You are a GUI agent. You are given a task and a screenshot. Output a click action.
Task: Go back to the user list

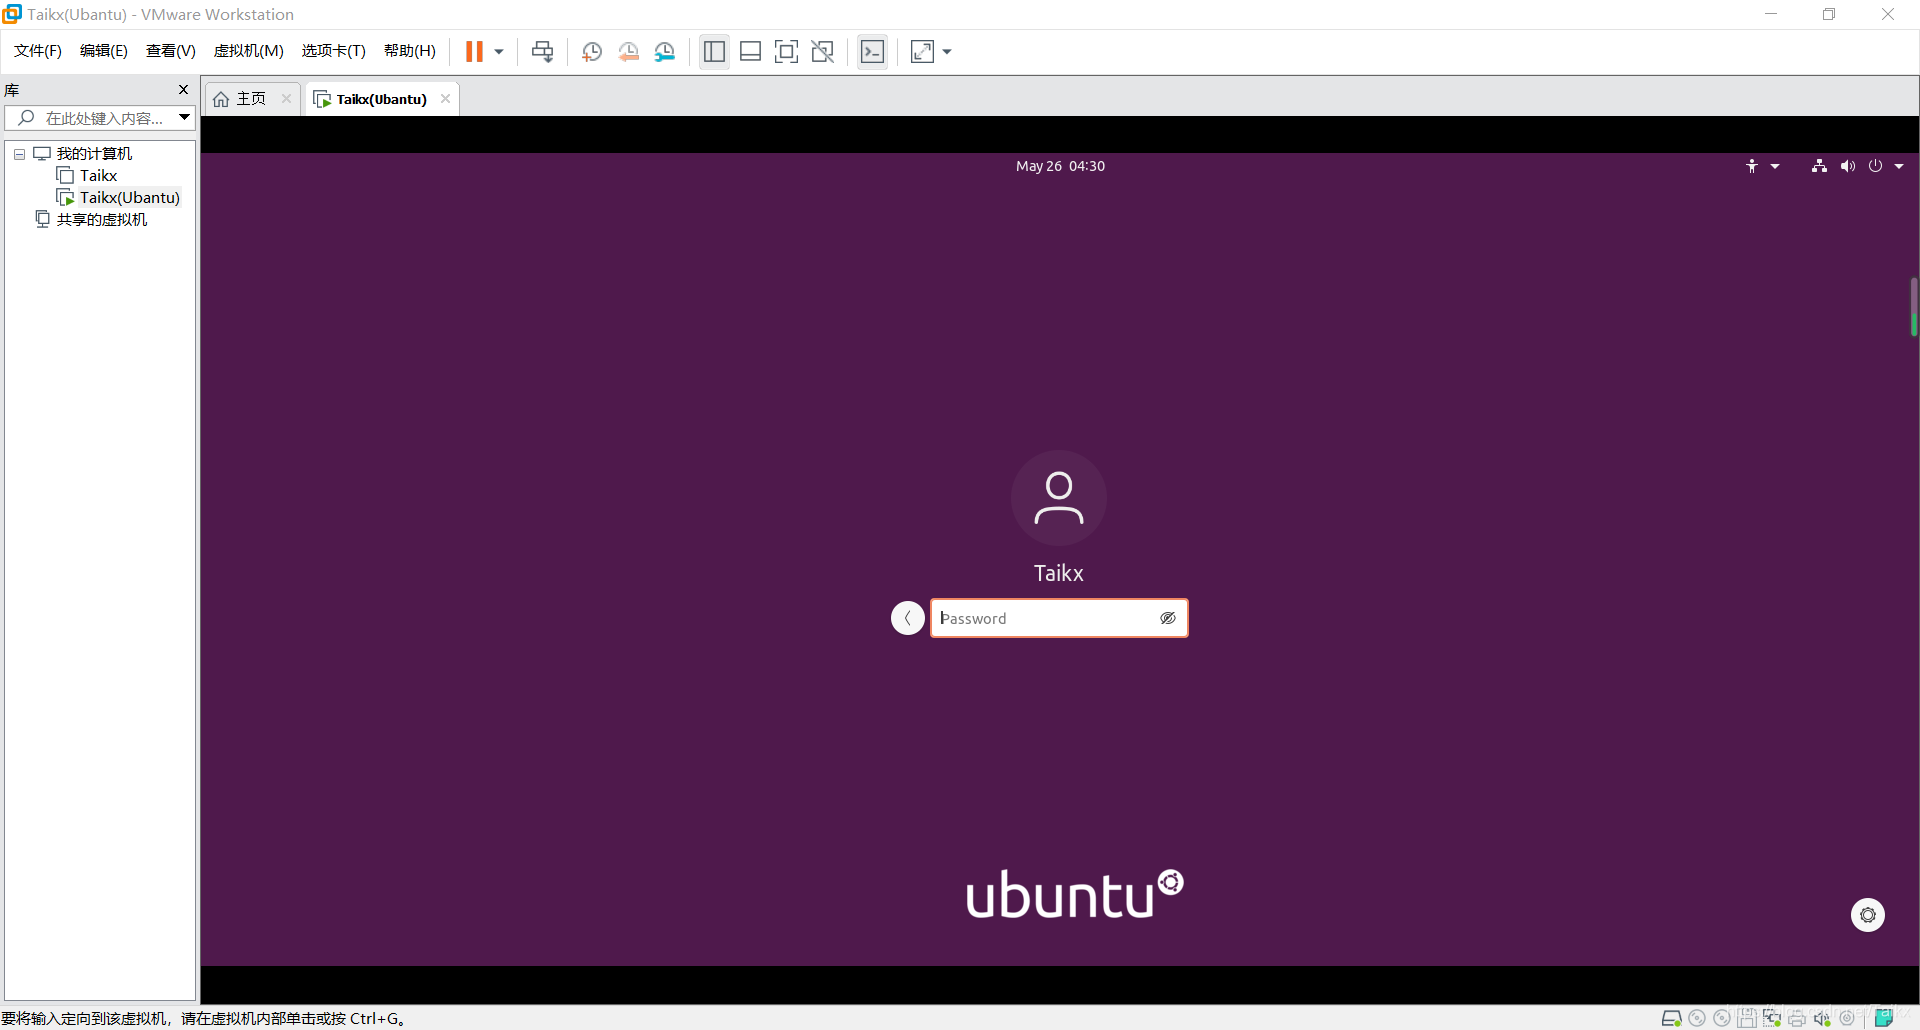[908, 618]
